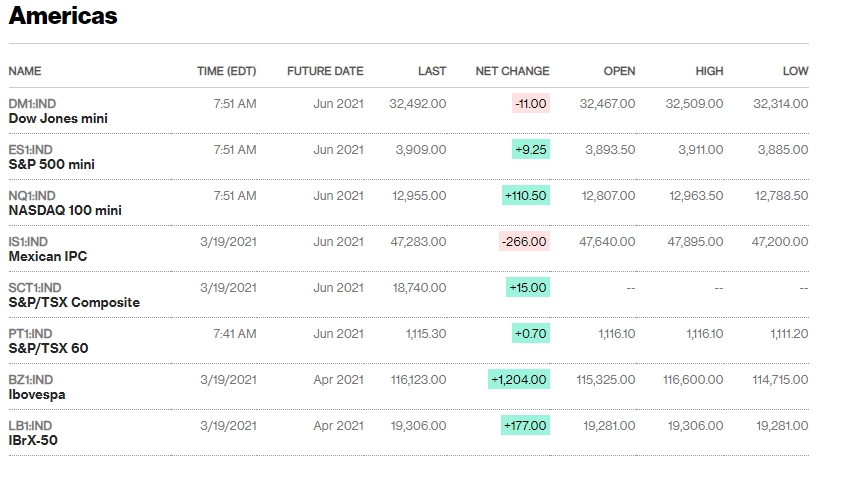Click the IBrX-50 link

click(34, 440)
